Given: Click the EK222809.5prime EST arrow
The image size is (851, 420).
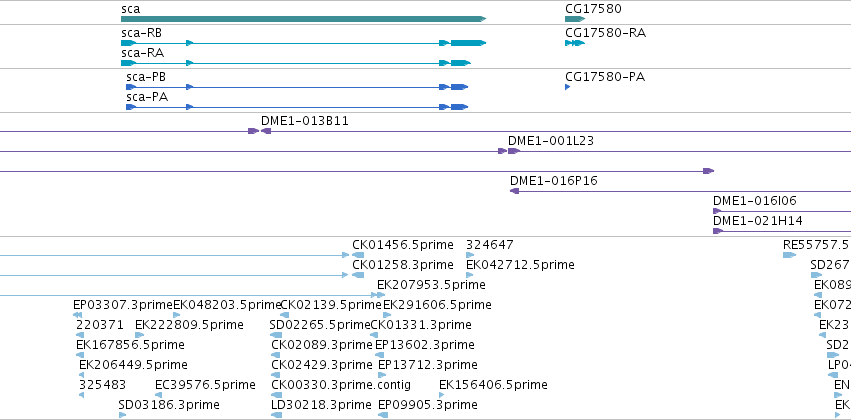Looking at the screenshot, I should tap(138, 335).
